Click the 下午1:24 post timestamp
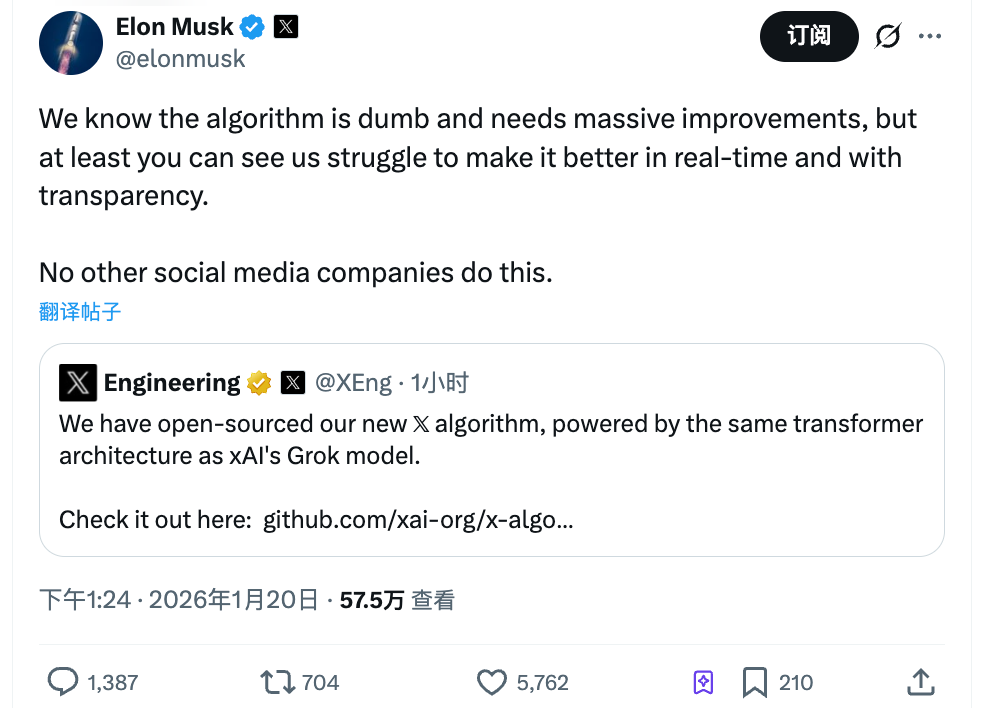Image resolution: width=998 pixels, height=708 pixels. 86,600
